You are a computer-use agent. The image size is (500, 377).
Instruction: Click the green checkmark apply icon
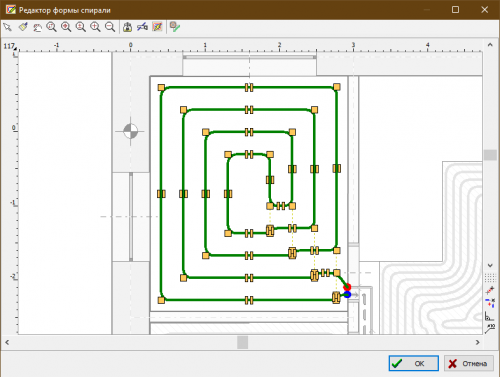pos(175,27)
